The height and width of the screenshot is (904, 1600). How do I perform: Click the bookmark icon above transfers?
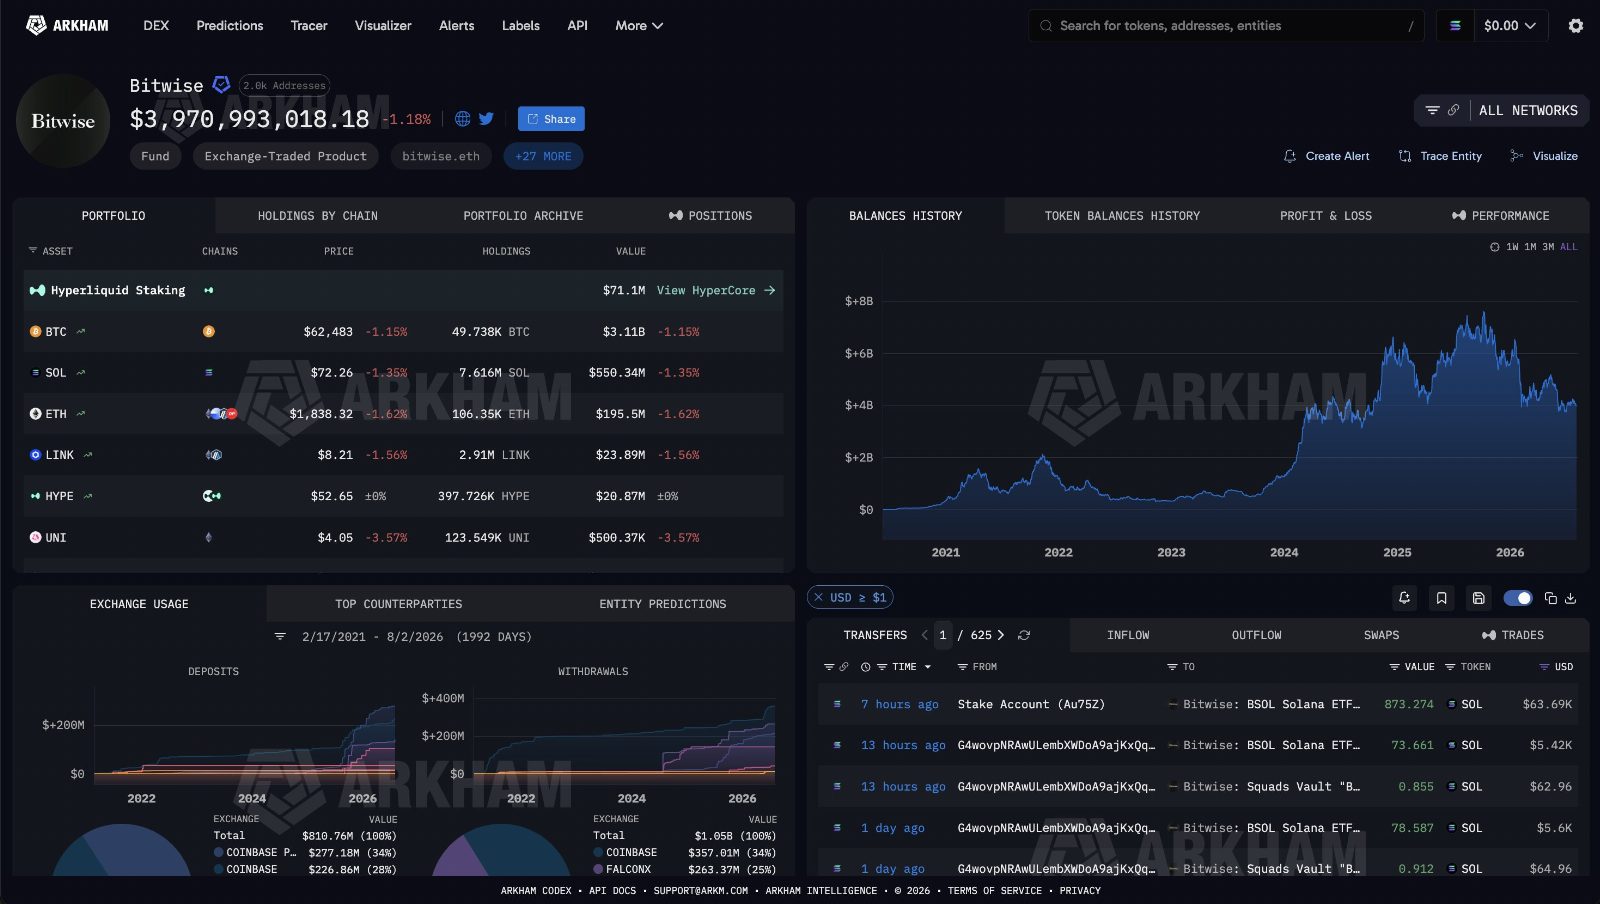[x=1441, y=598]
